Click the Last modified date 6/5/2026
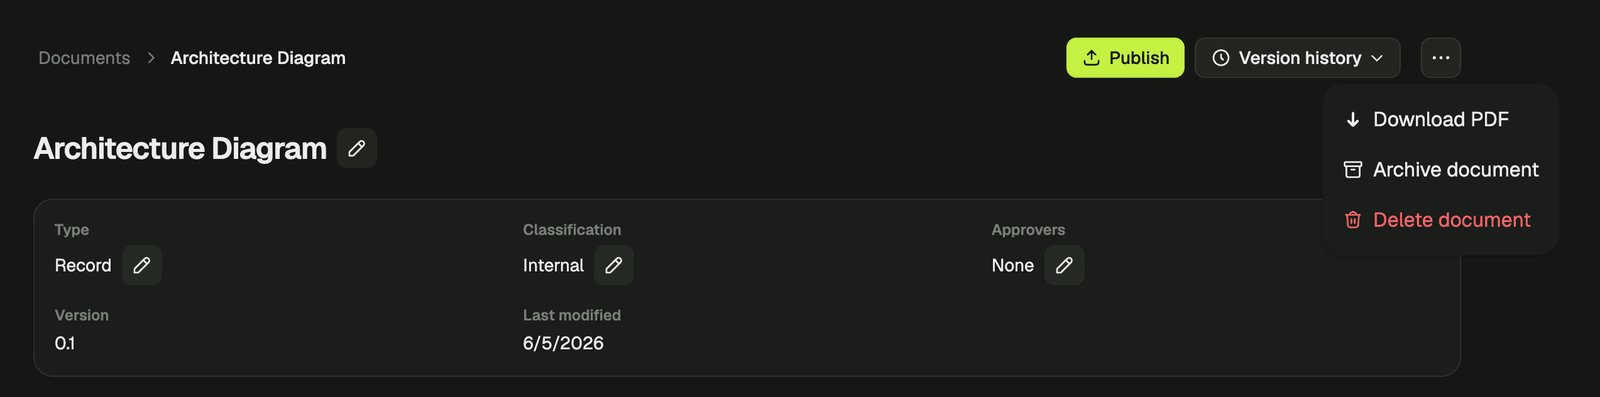Image resolution: width=1600 pixels, height=397 pixels. coord(563,343)
